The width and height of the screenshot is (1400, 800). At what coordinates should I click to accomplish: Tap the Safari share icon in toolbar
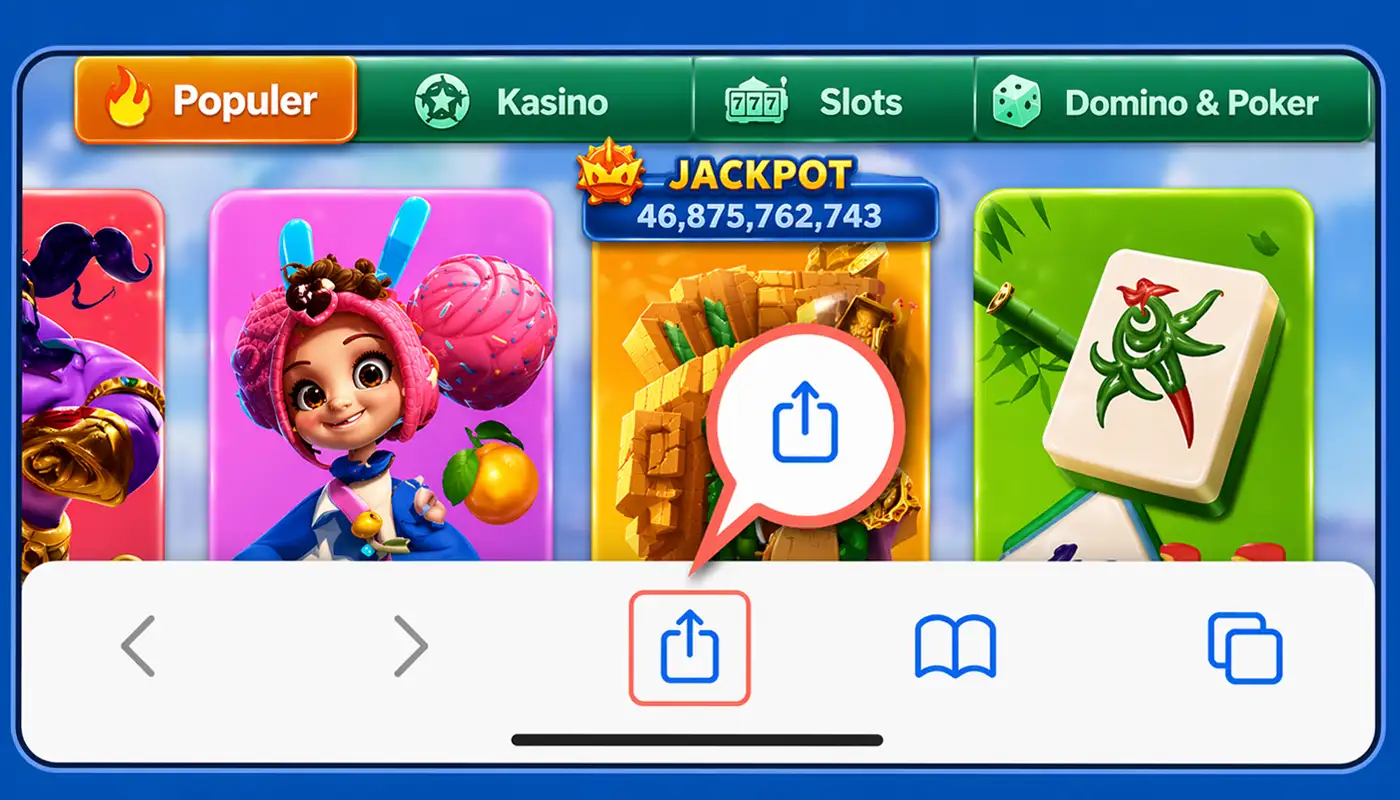pos(689,647)
